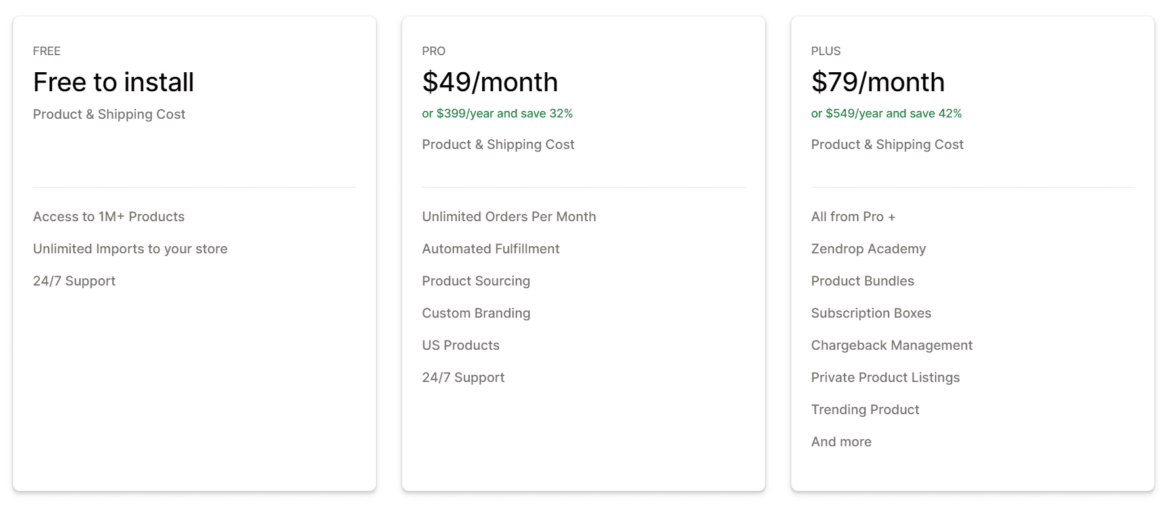The height and width of the screenshot is (508, 1170).
Task: Click "Custom Branding" in the Pro plan
Action: (x=476, y=313)
